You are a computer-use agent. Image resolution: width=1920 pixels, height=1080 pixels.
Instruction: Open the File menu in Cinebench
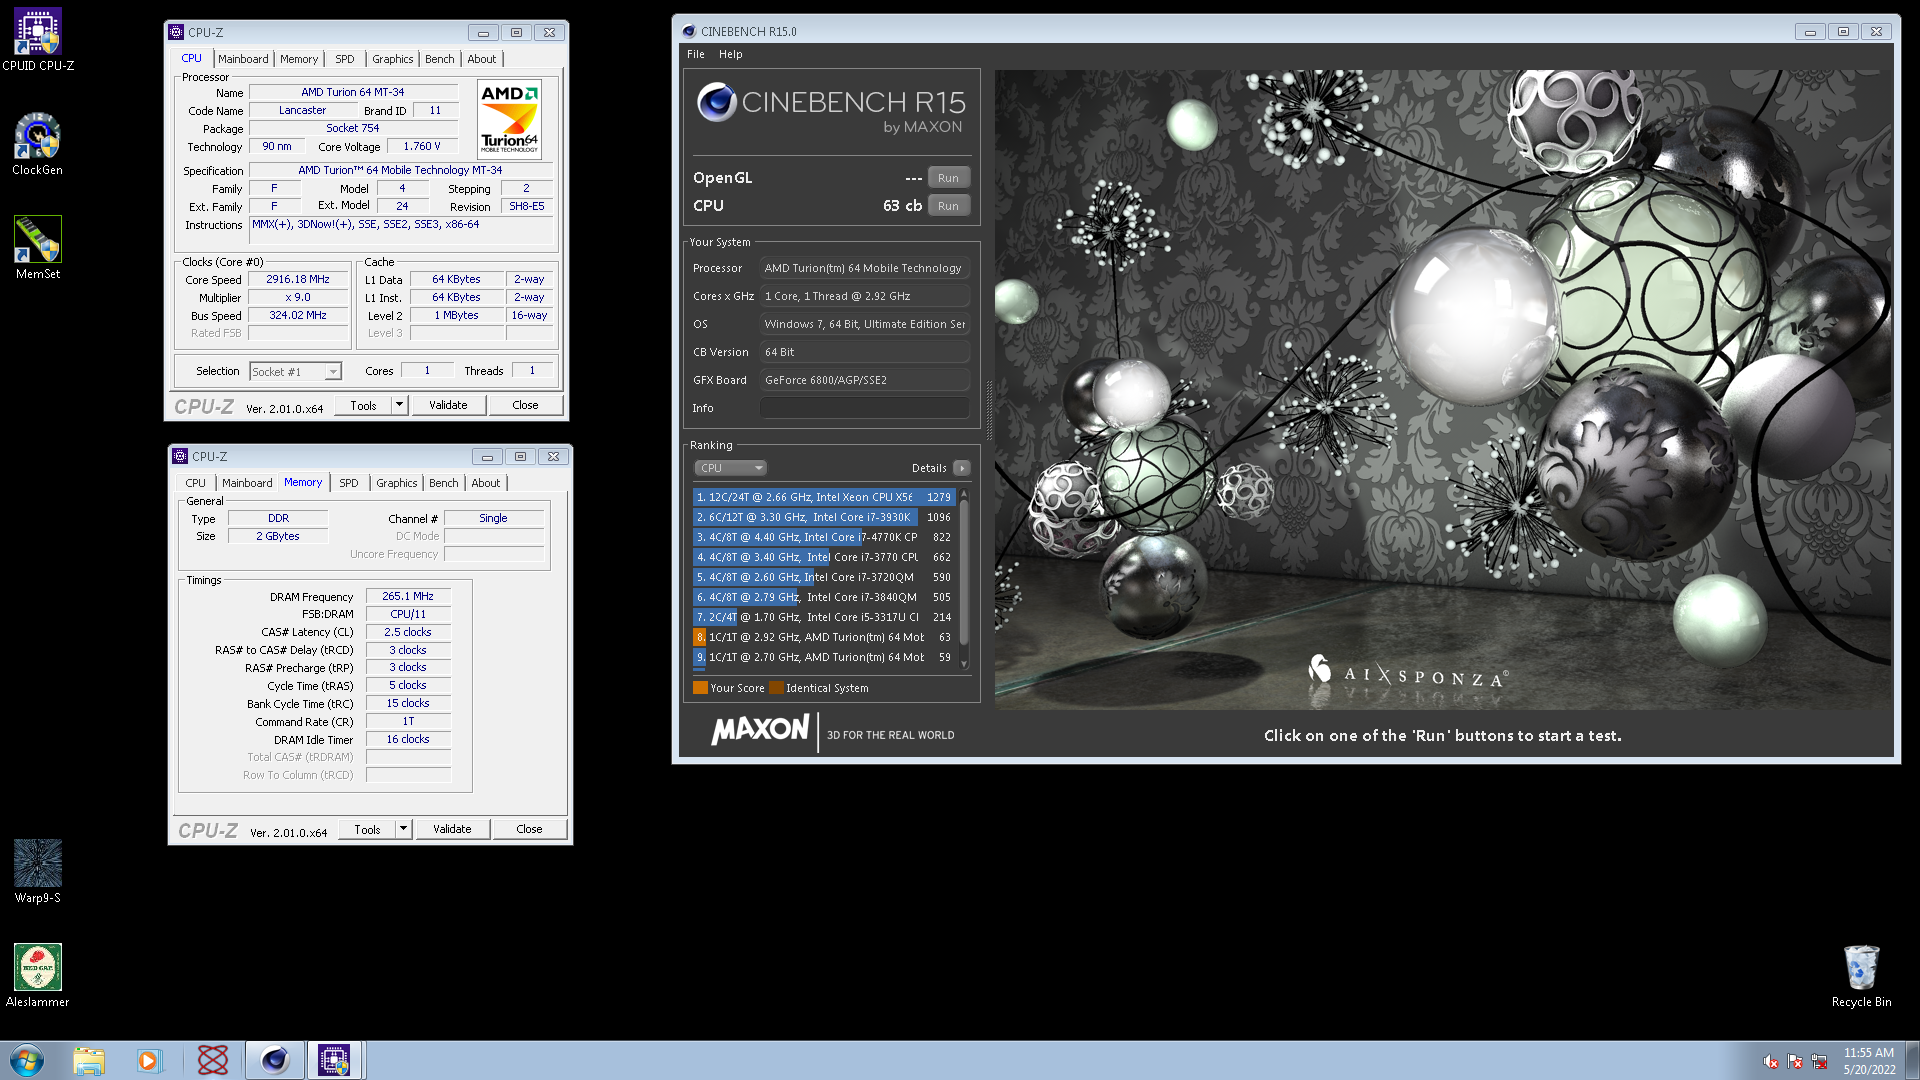(x=696, y=54)
